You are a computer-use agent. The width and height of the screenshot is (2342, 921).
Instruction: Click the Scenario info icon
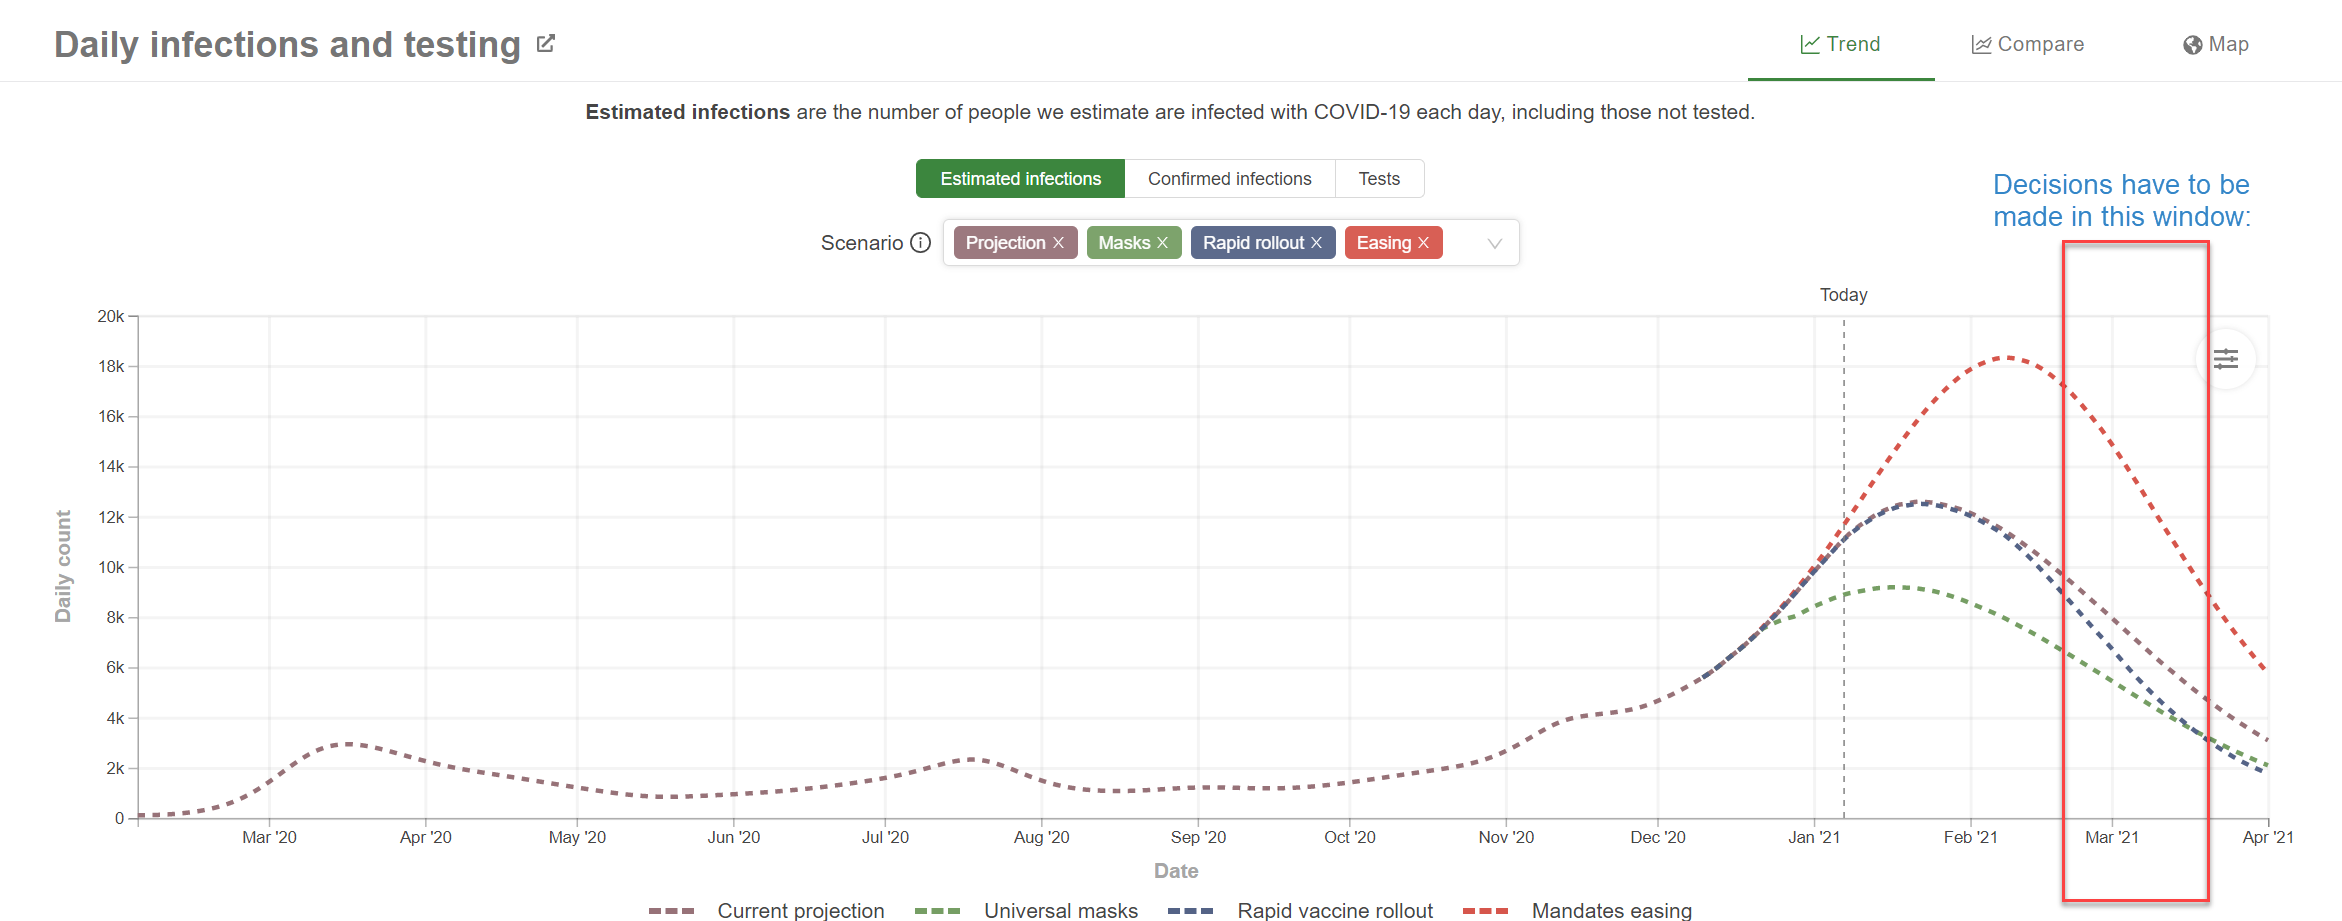(x=921, y=243)
